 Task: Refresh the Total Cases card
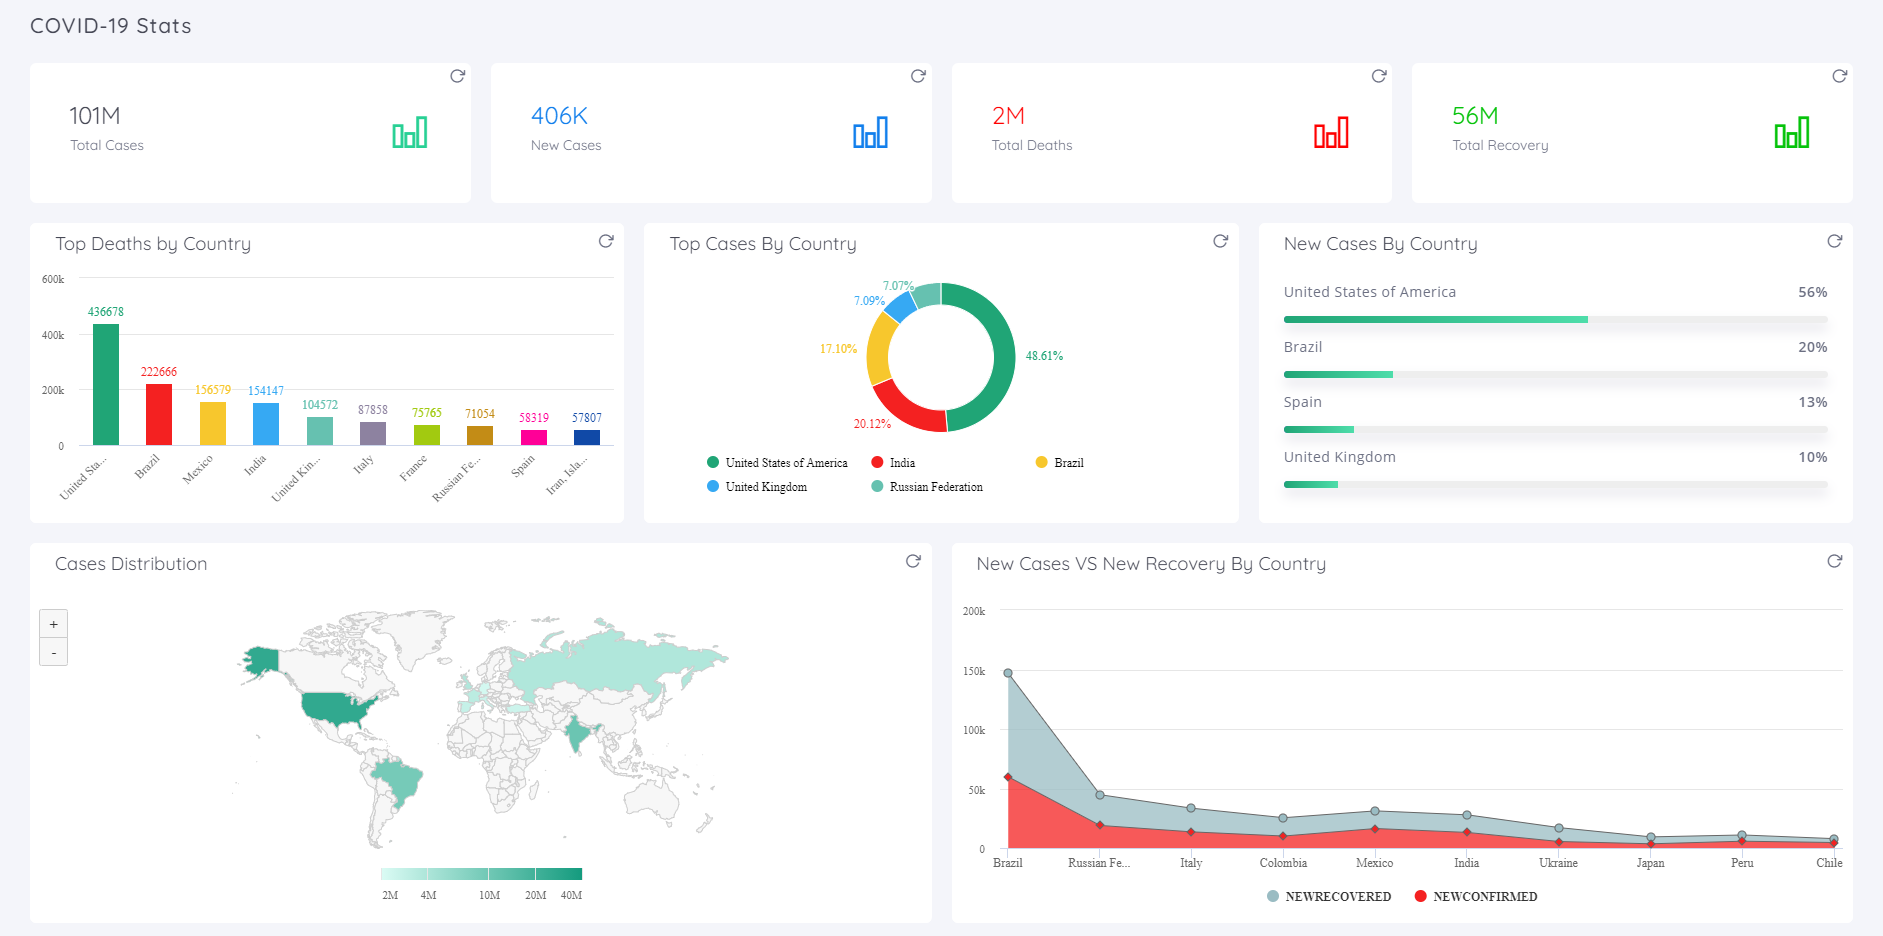pyautogui.click(x=457, y=76)
